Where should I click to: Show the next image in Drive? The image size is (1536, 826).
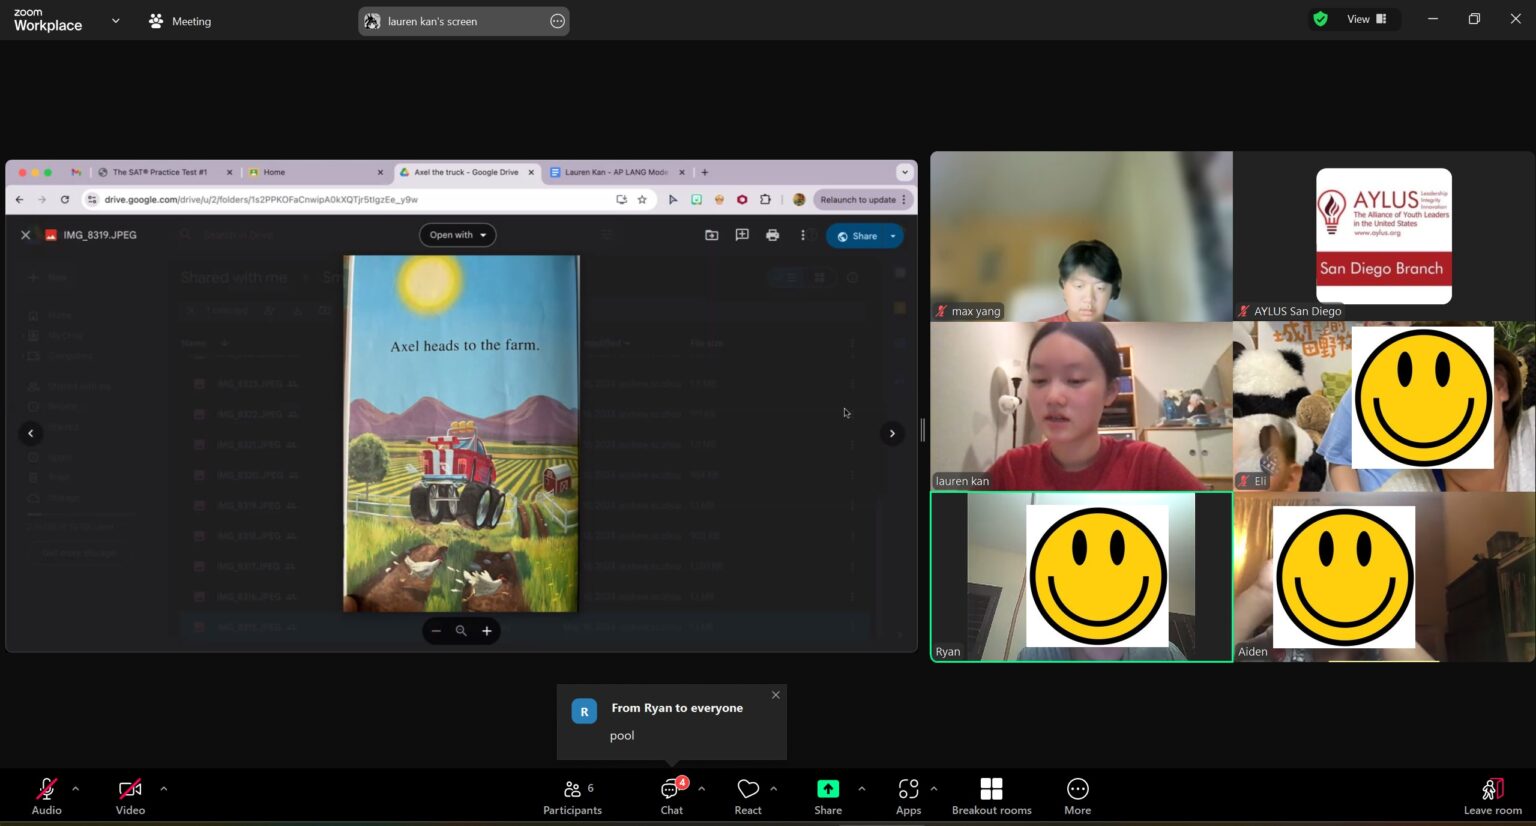892,433
